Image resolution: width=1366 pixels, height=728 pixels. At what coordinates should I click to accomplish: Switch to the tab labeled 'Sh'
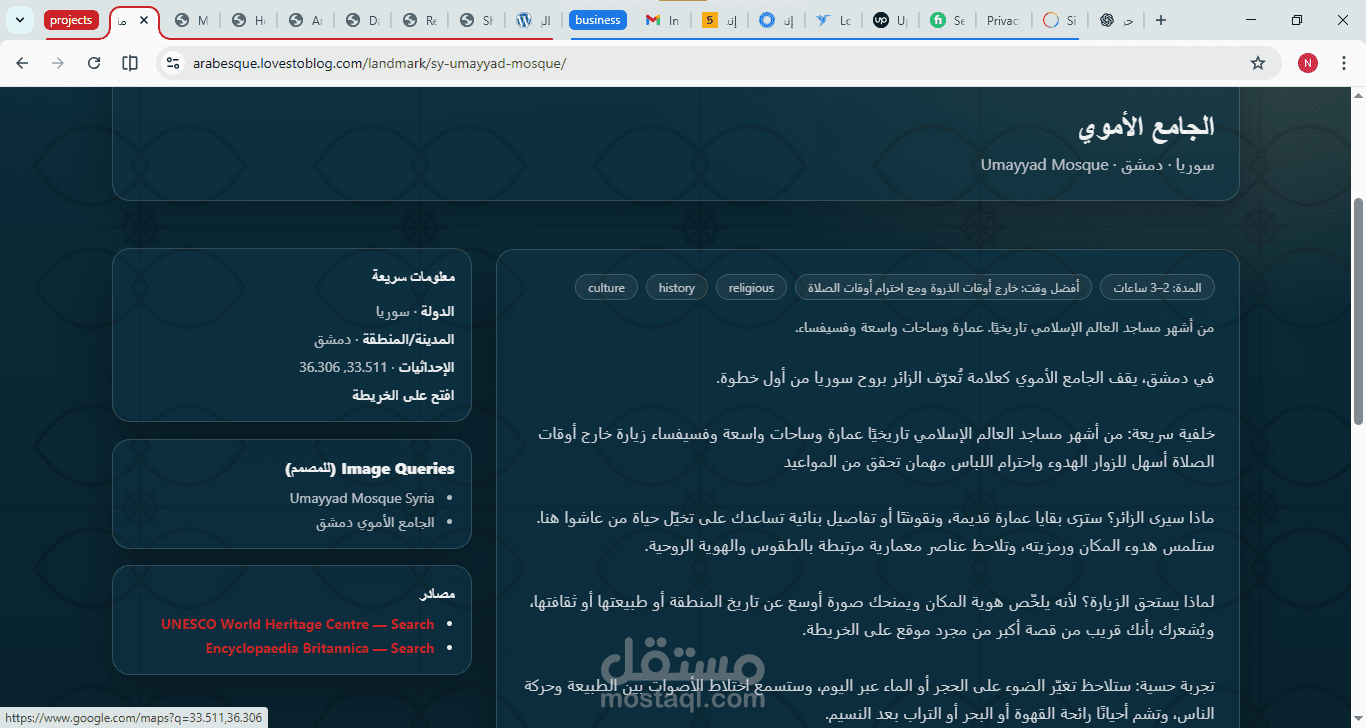point(476,20)
